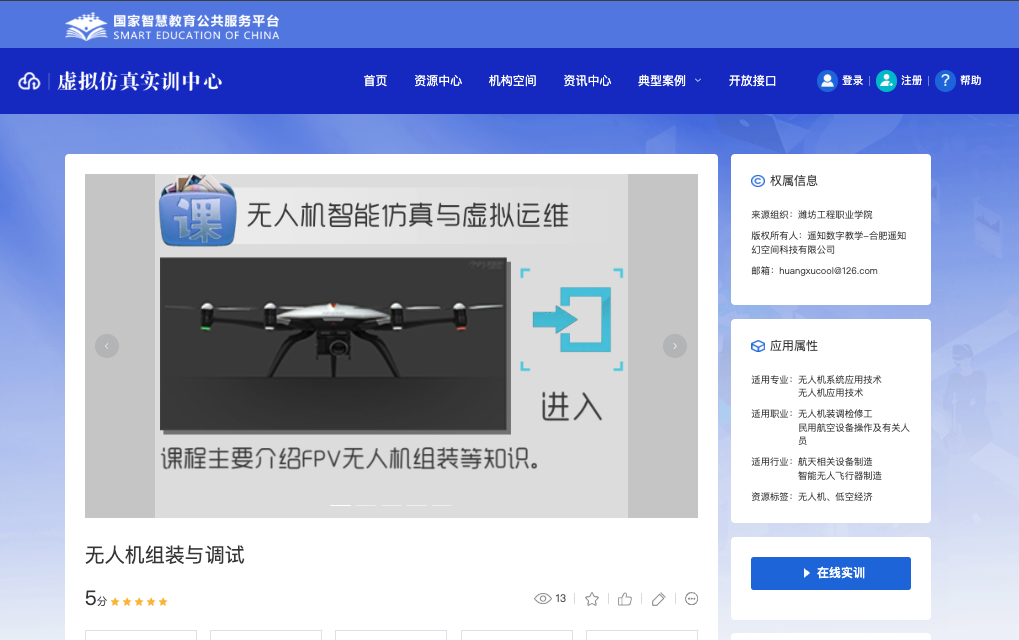This screenshot has height=640, width=1019.
Task: Click the 智能无人飞行器制造 industry text
Action: [840, 476]
